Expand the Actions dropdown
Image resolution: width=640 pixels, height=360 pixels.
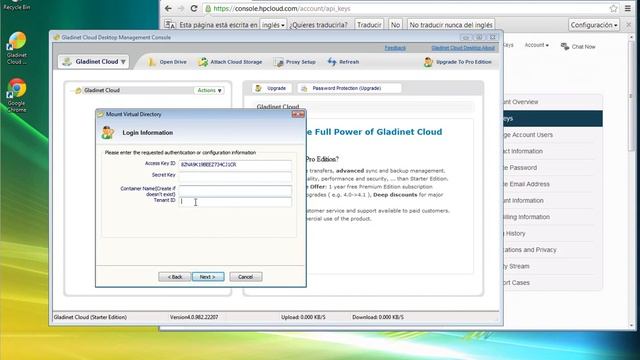[x=209, y=90]
